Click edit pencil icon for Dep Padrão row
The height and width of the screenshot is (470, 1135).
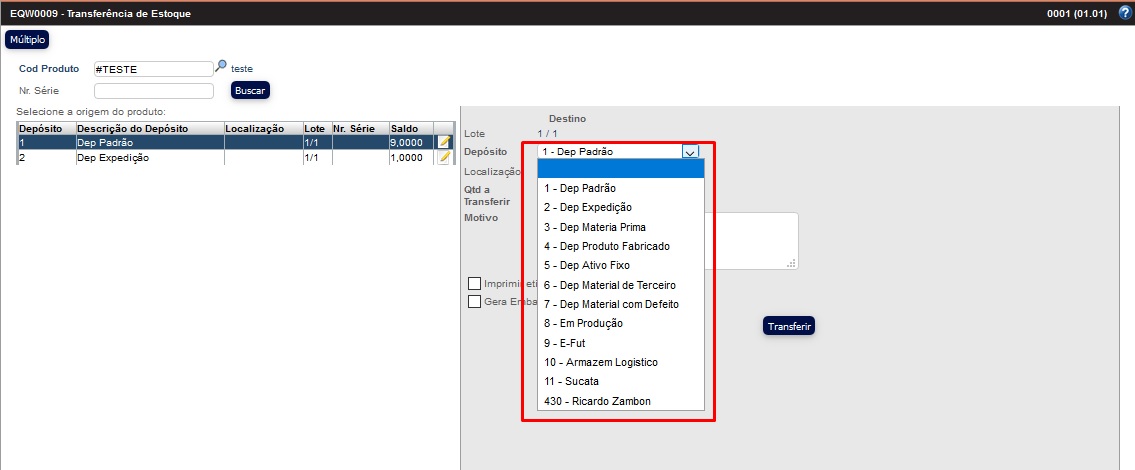(444, 143)
